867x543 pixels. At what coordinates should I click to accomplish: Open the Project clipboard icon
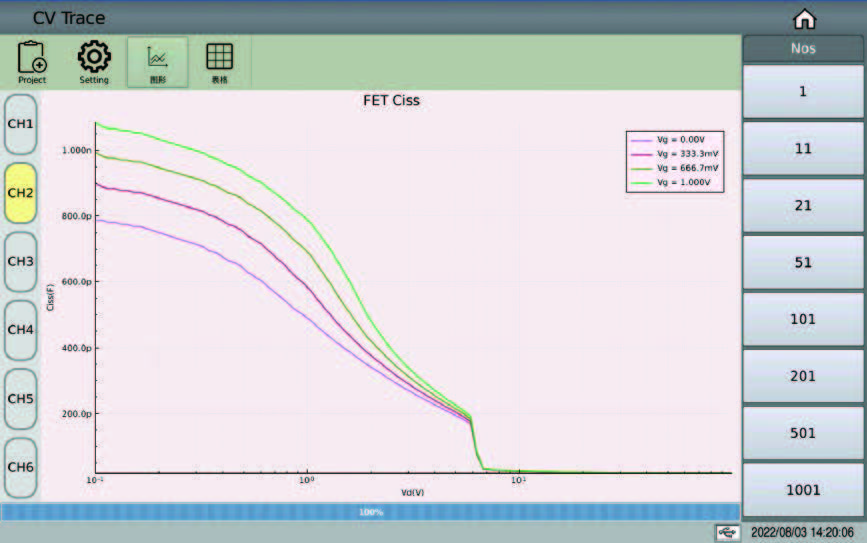click(x=32, y=62)
